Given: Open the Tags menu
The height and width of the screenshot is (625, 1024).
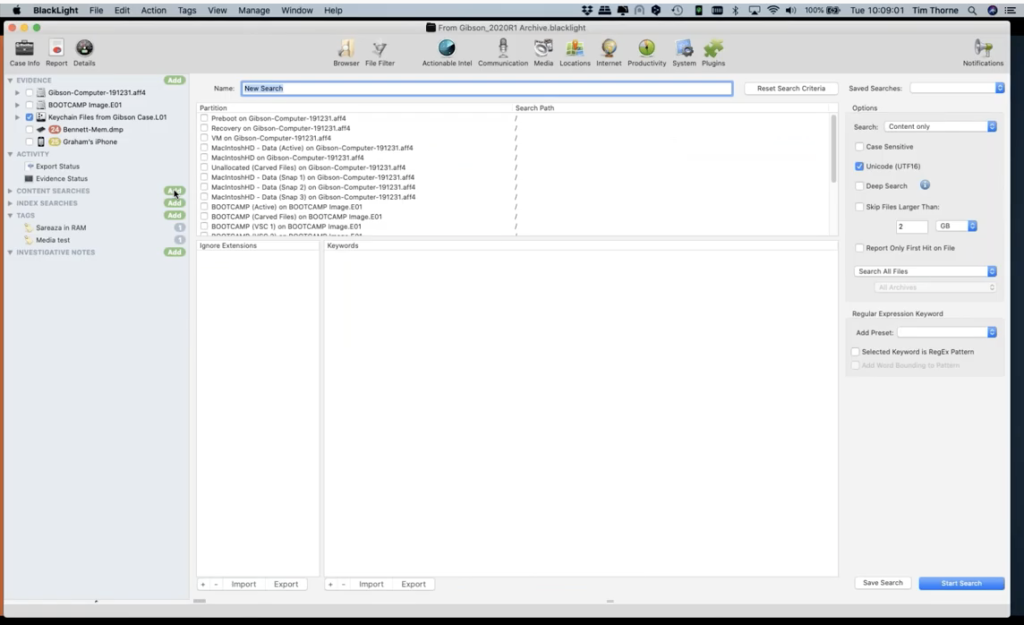Looking at the screenshot, I should point(187,10).
